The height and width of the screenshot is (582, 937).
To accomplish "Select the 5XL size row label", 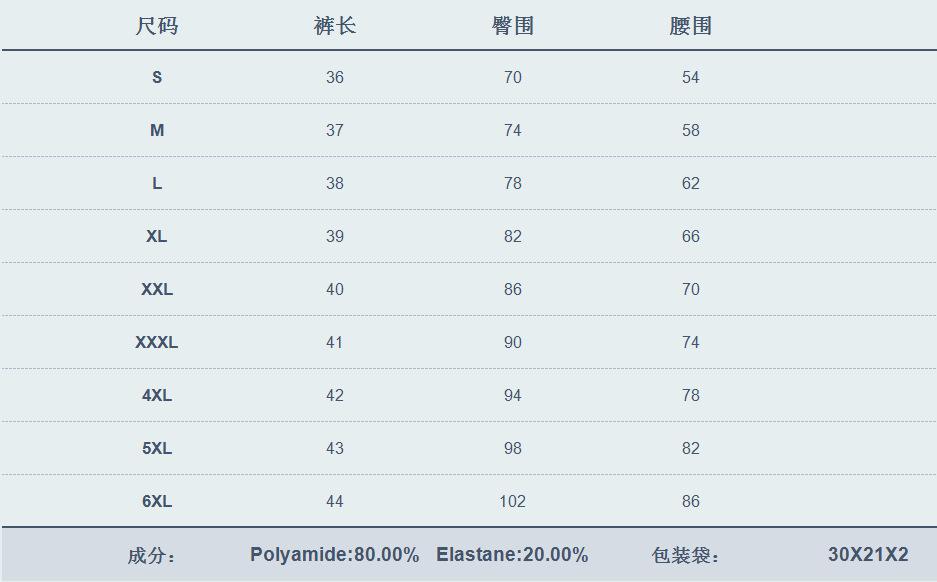I will pyautogui.click(x=157, y=448).
